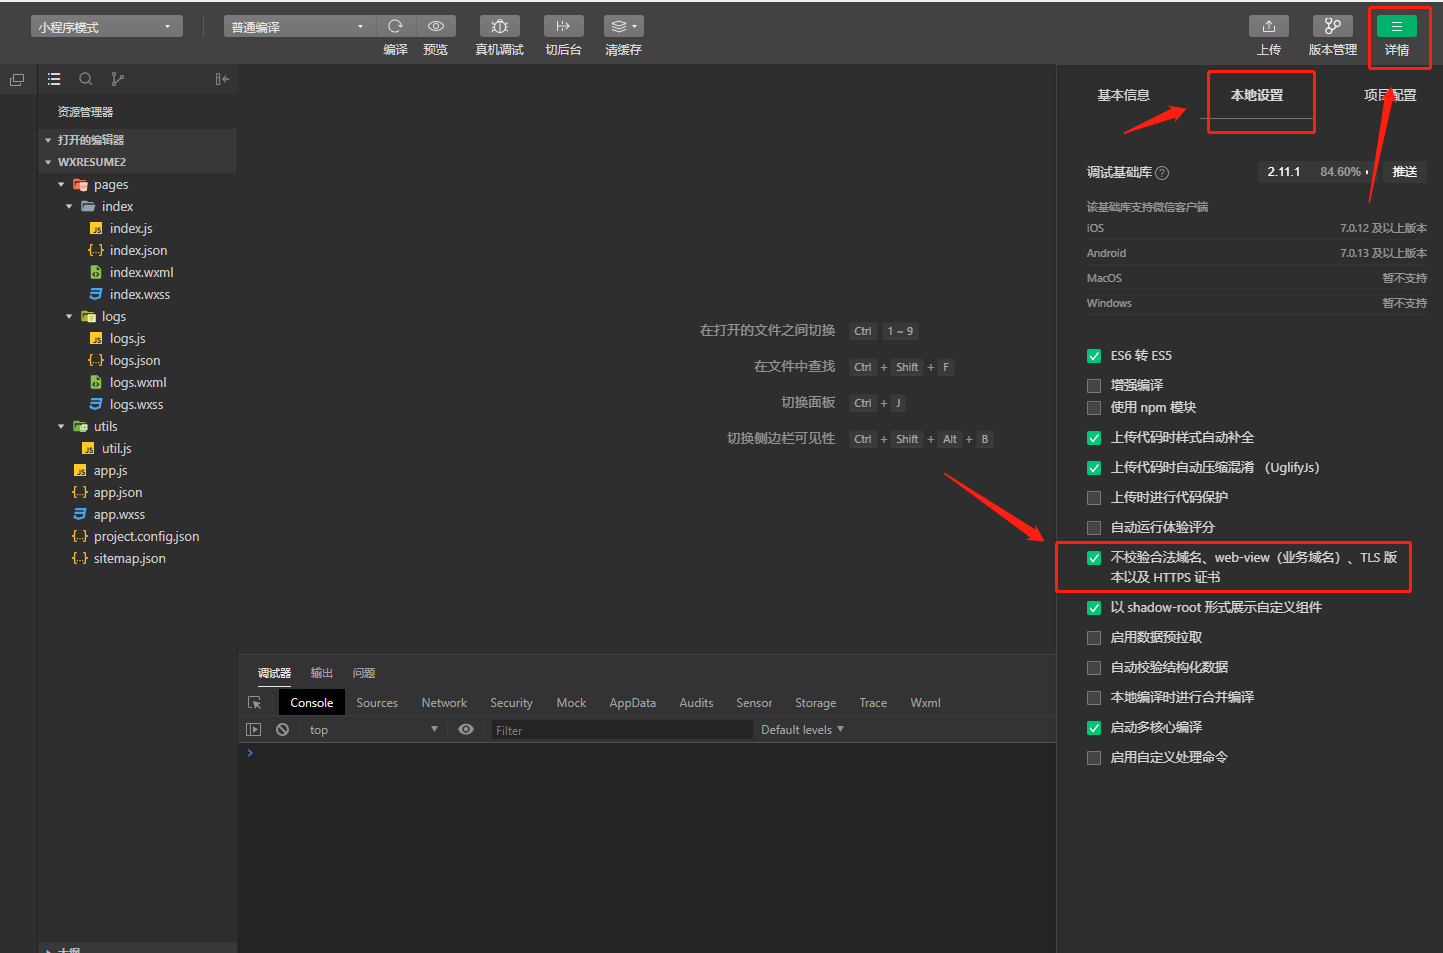The height and width of the screenshot is (953, 1443).
Task: Switch to the Sources tab
Action: click(377, 703)
